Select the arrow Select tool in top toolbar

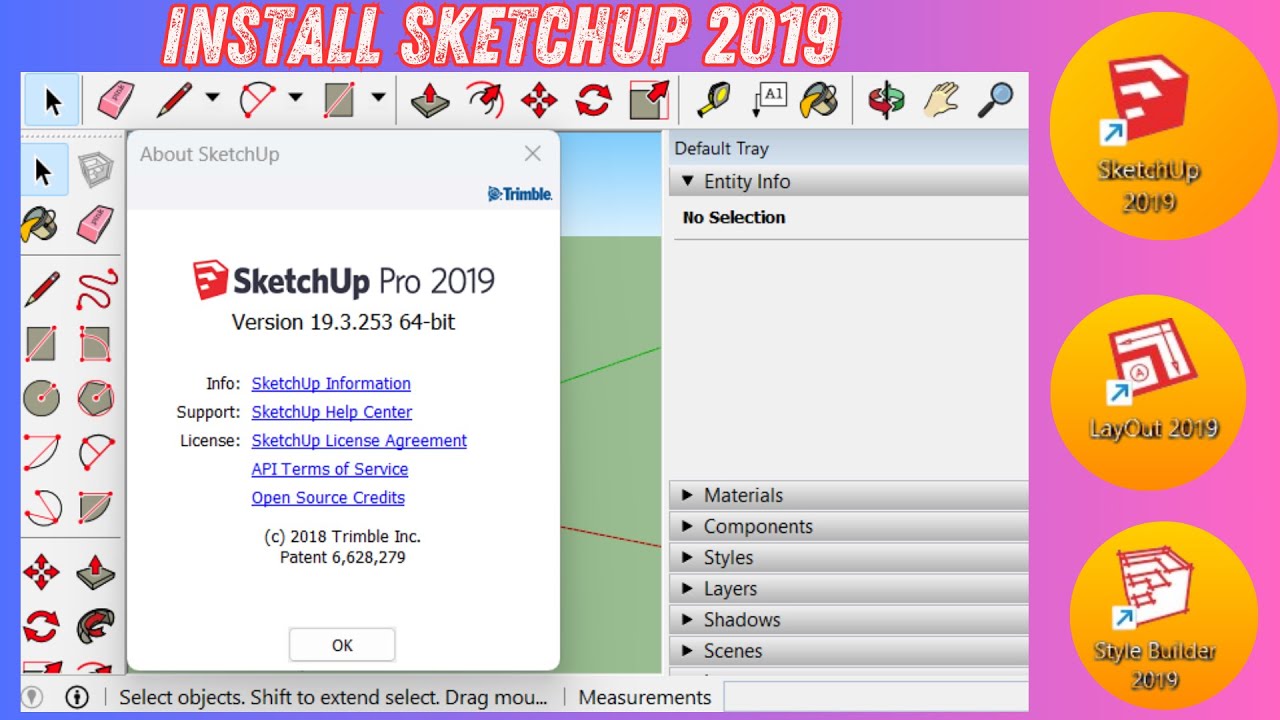[x=53, y=101]
